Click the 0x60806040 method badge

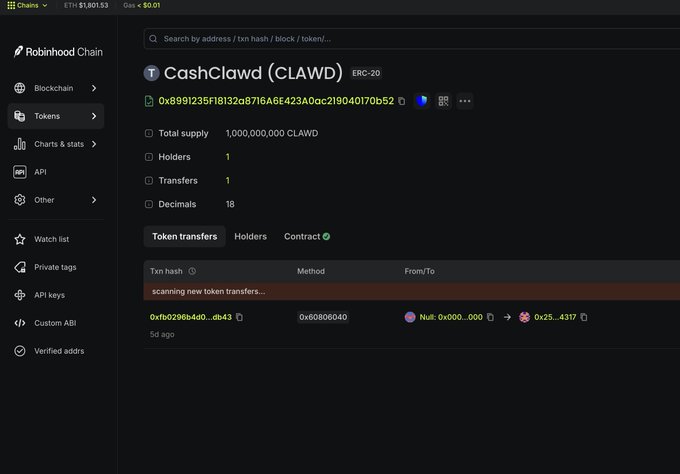pos(323,317)
